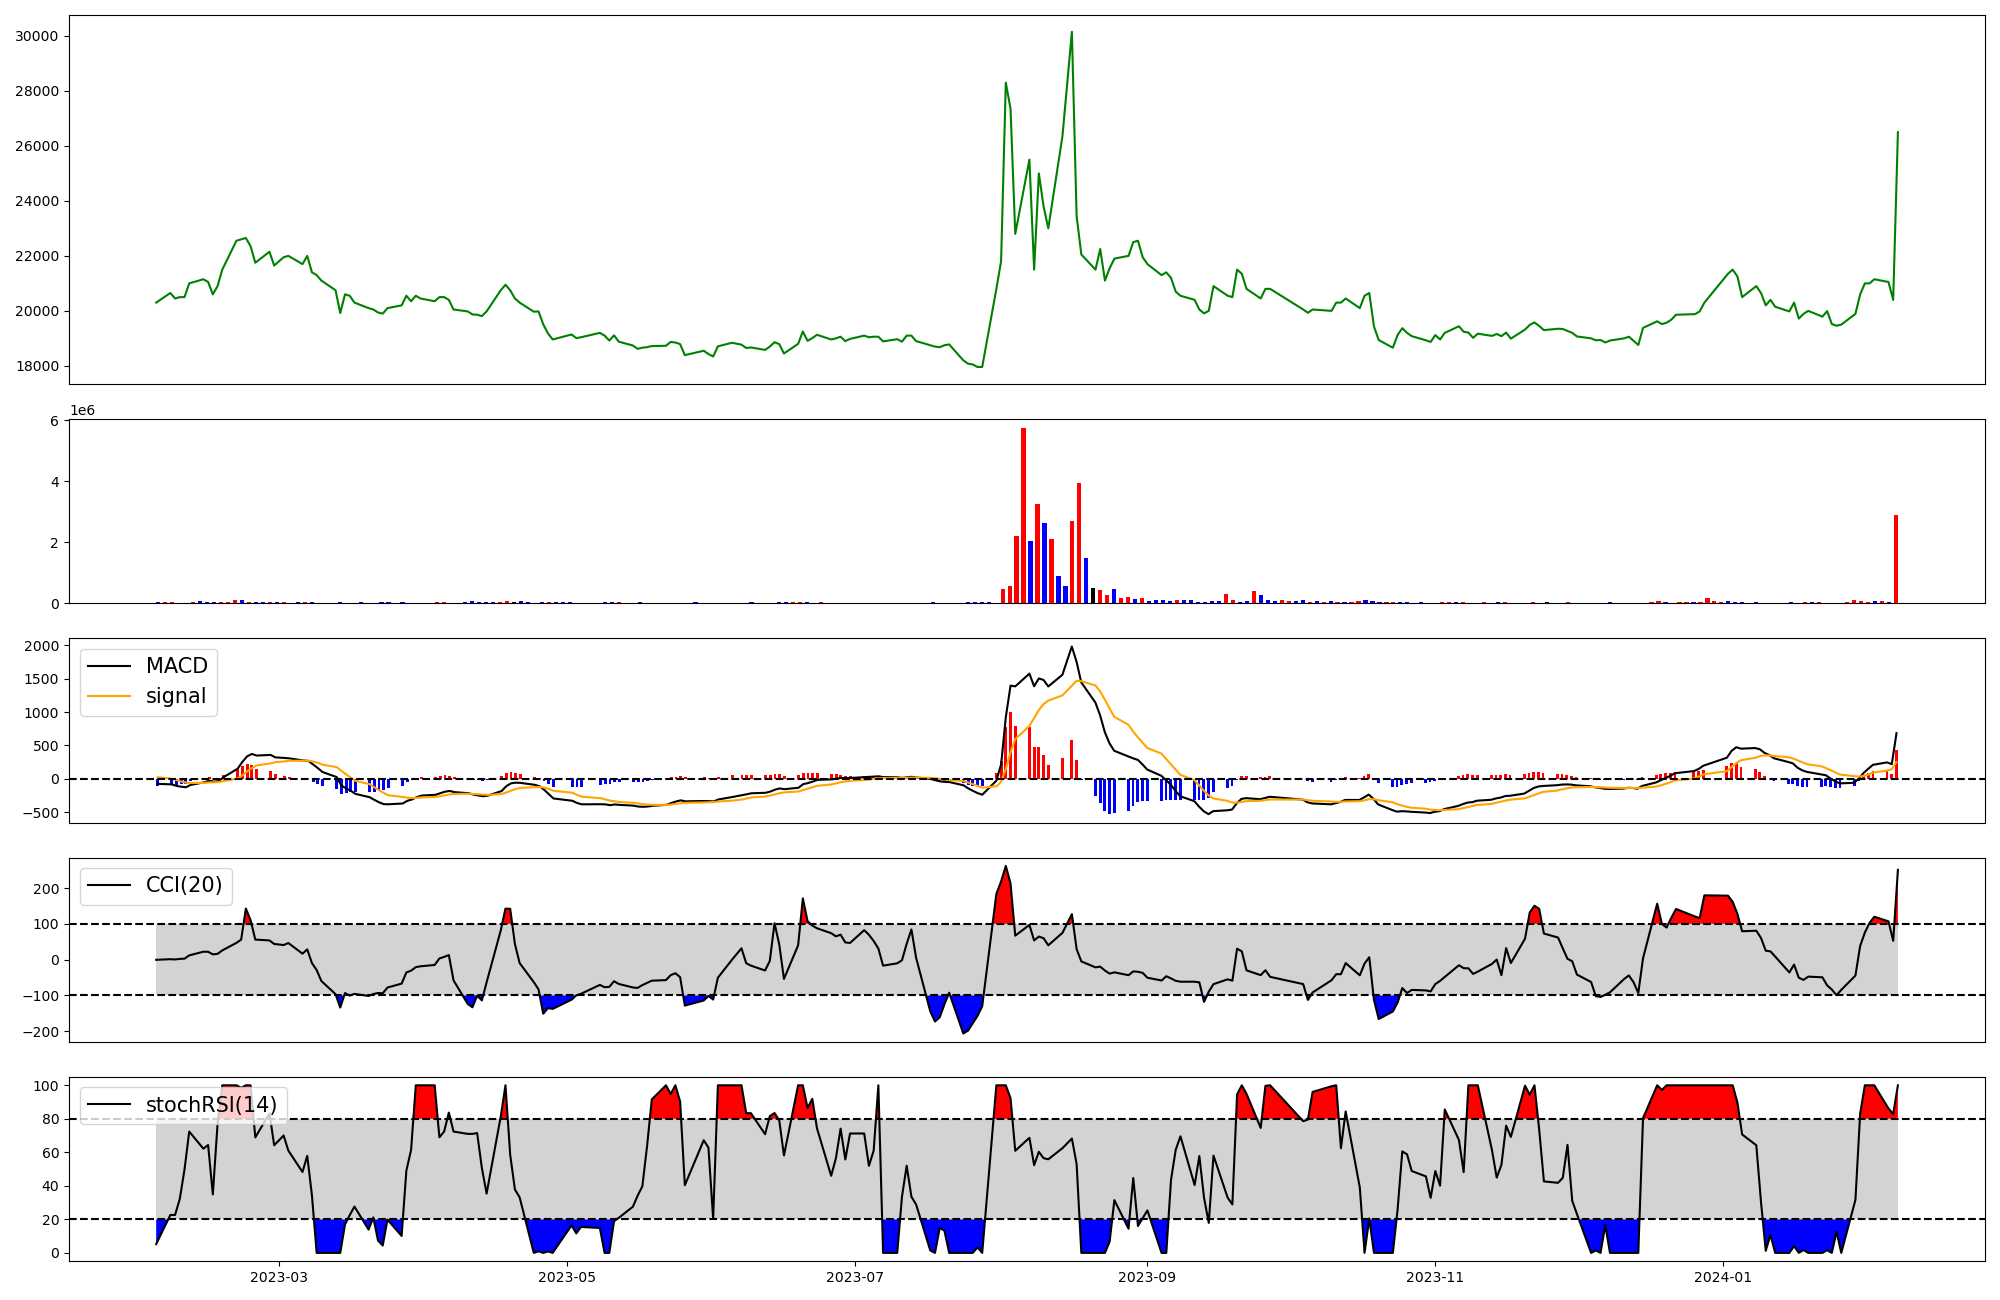Click the 30000 price axis tick label

(x=37, y=37)
